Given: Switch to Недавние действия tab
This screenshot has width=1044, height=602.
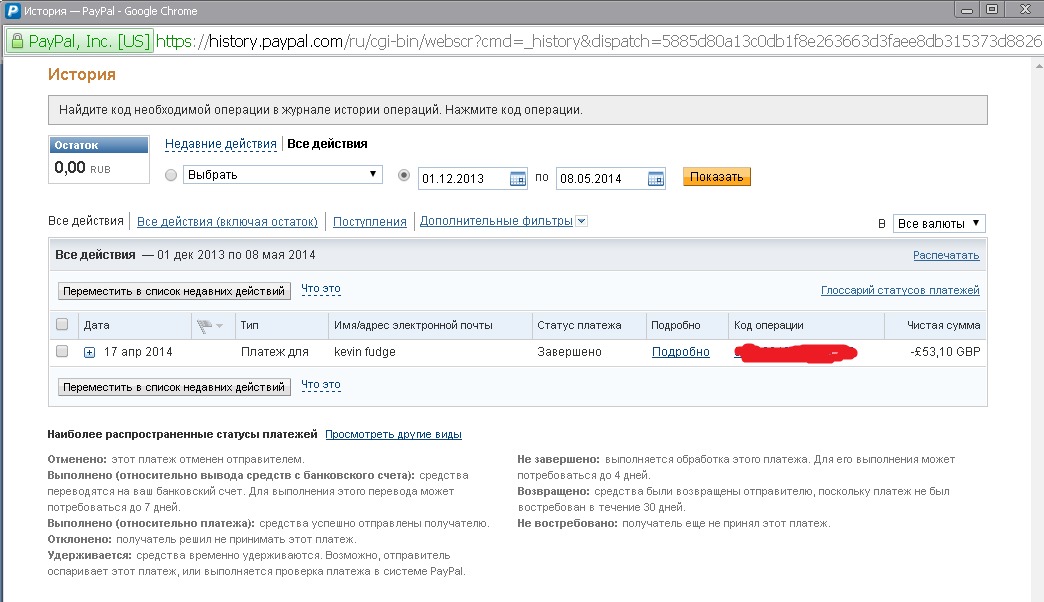Looking at the screenshot, I should (220, 144).
